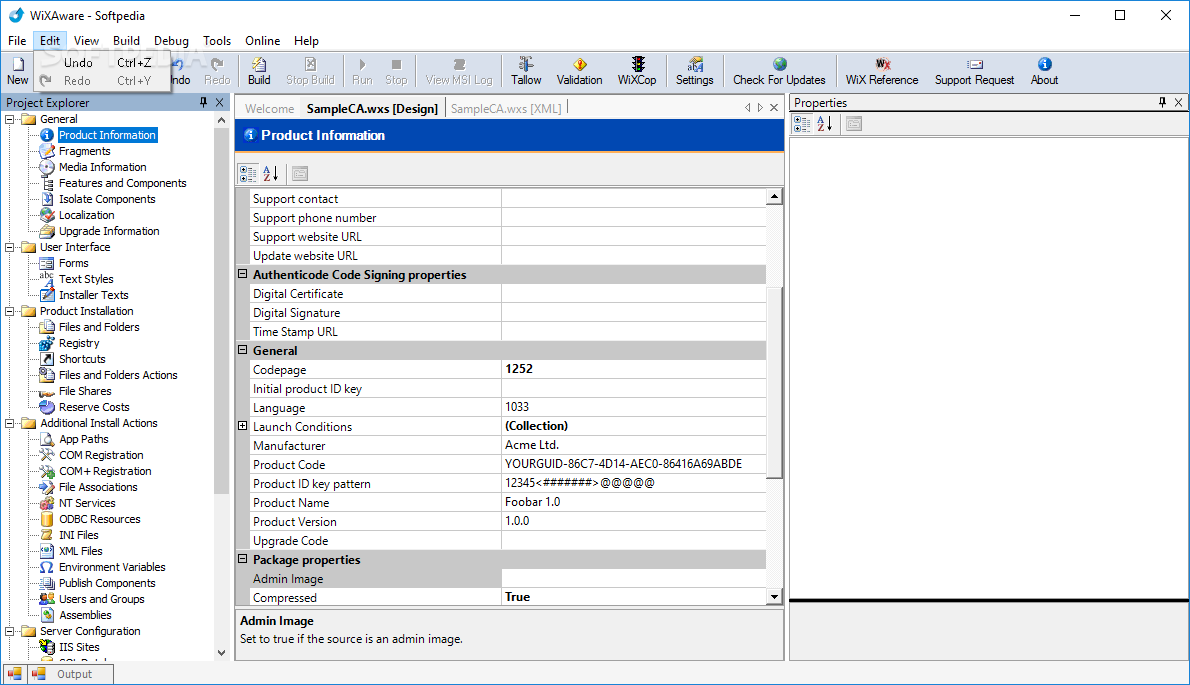This screenshot has height=685, width=1190.
Task: Open the Debug menu
Action: tap(172, 41)
